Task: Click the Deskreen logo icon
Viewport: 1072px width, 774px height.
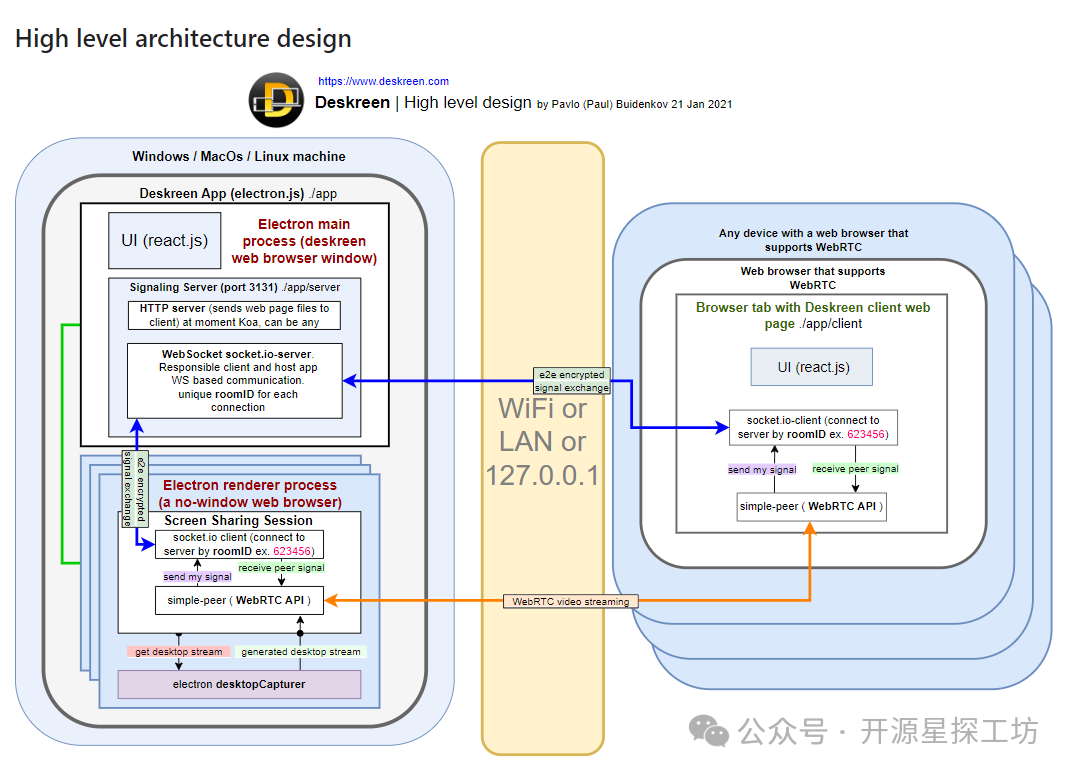Action: coord(276,101)
